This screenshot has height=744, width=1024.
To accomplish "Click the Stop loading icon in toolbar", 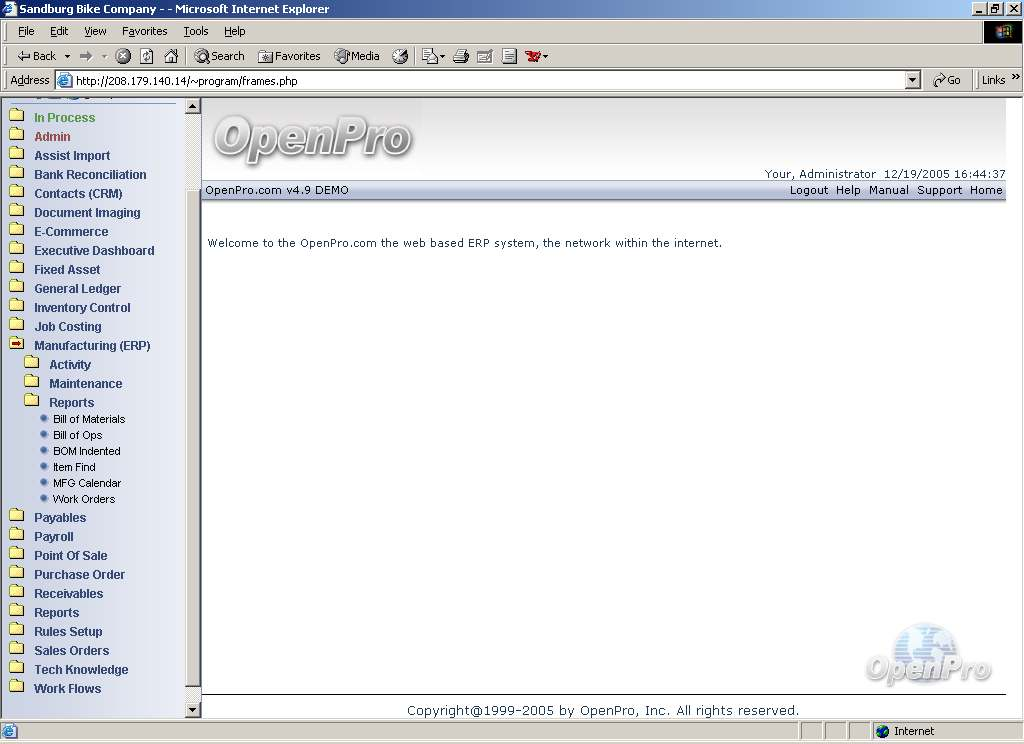I will [x=123, y=56].
